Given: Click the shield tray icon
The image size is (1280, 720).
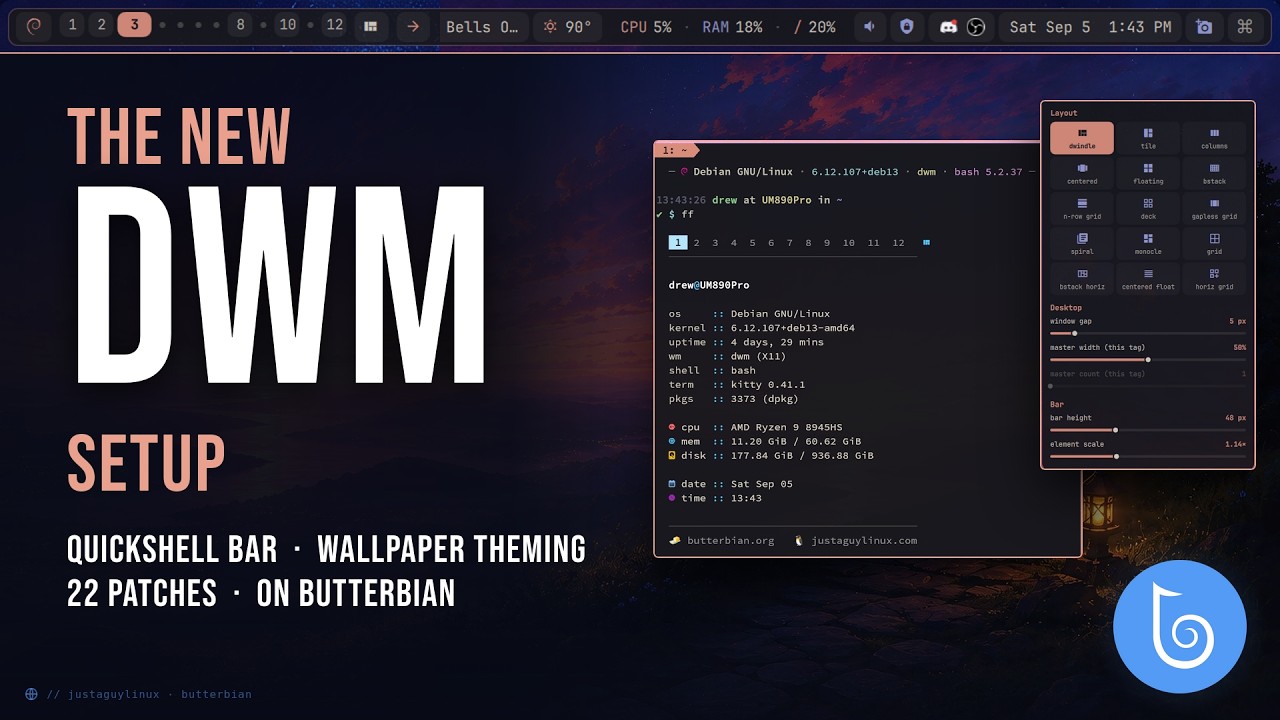Looking at the screenshot, I should 907,27.
